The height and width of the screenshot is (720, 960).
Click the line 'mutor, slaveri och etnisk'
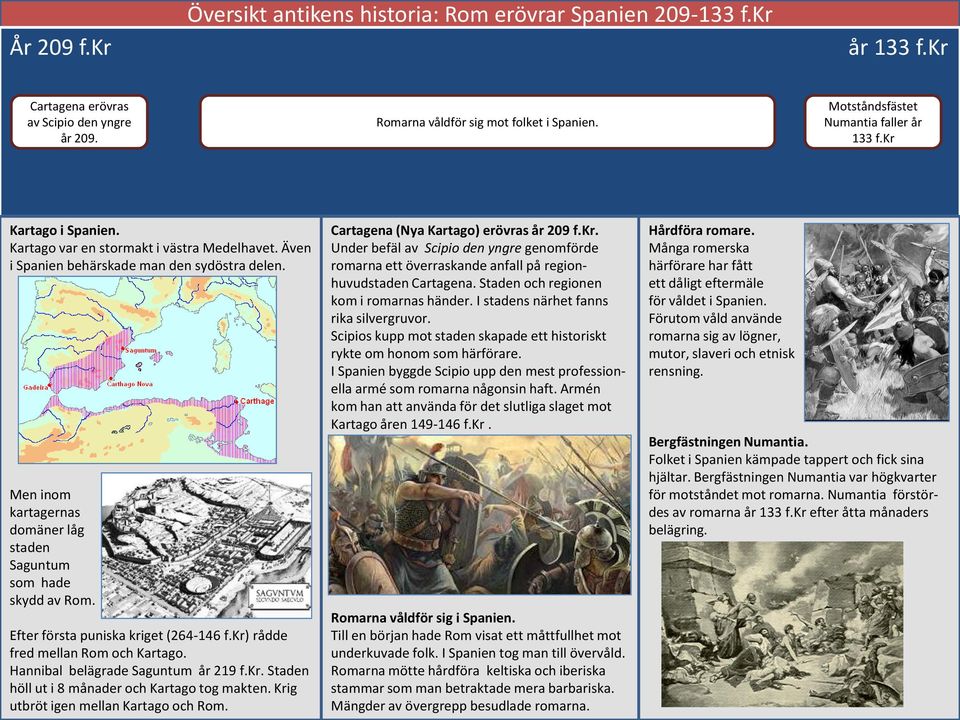(x=721, y=354)
